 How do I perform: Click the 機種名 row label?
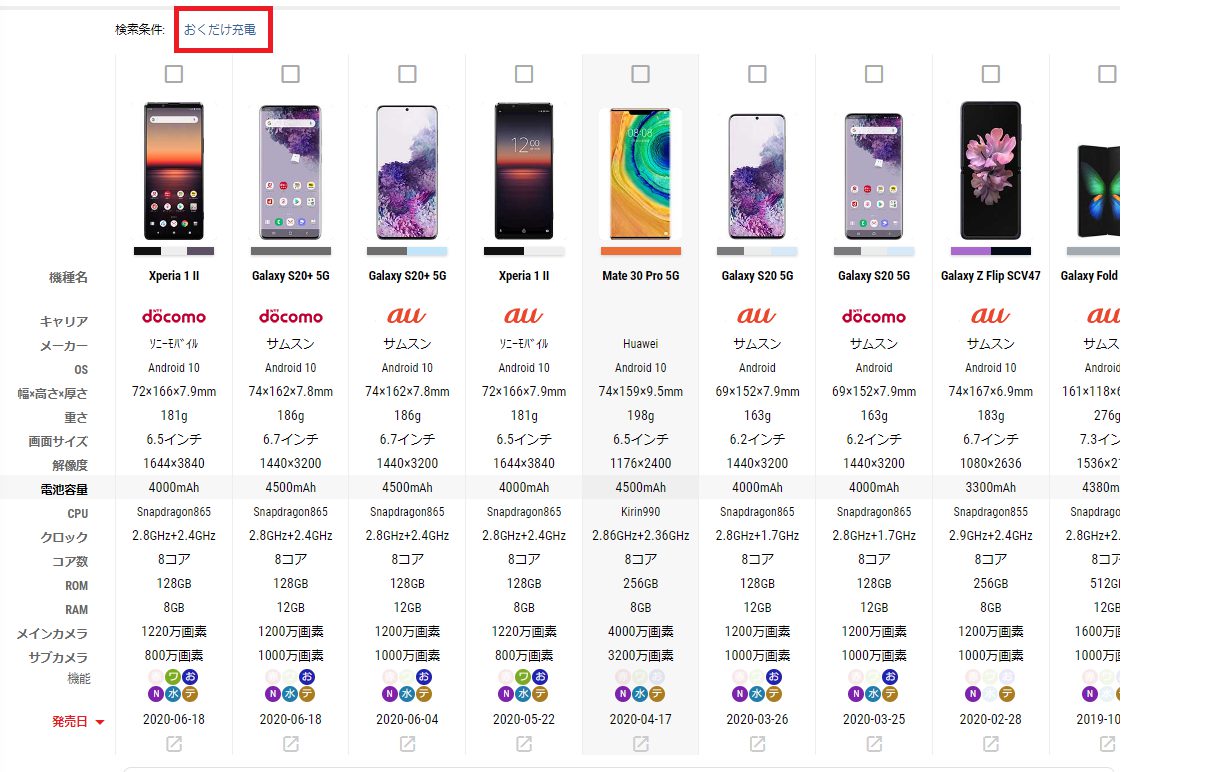coord(68,277)
